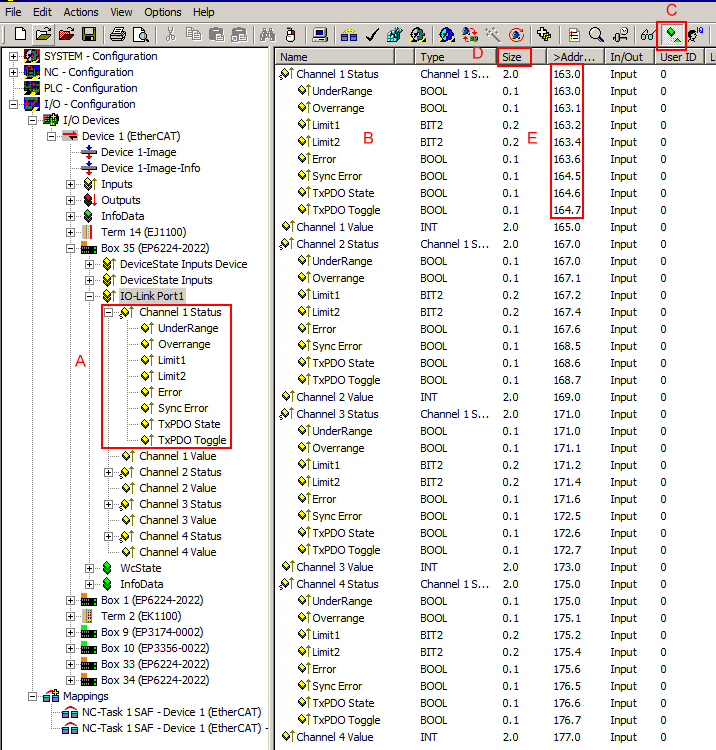
Task: Sort by the In/Out column header
Action: 629,57
